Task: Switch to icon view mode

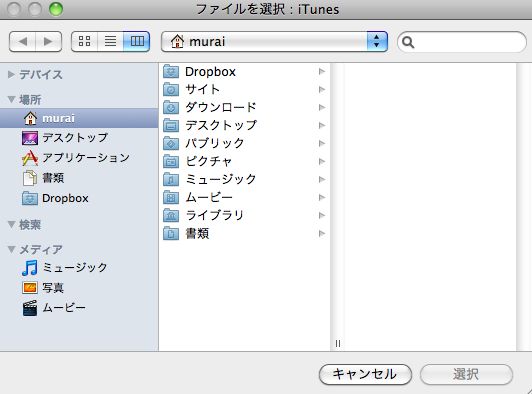Action: pos(84,41)
